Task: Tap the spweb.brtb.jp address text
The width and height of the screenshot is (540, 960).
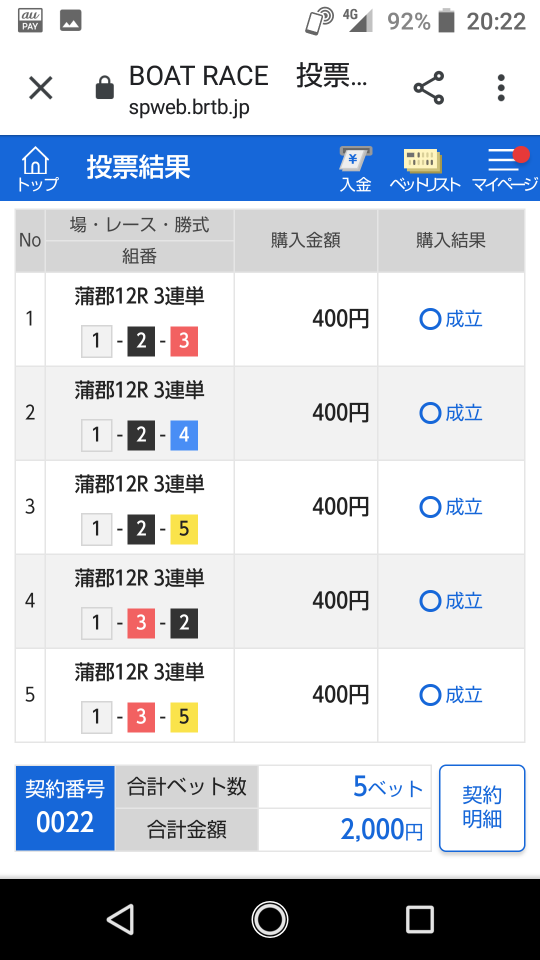Action: (189, 107)
